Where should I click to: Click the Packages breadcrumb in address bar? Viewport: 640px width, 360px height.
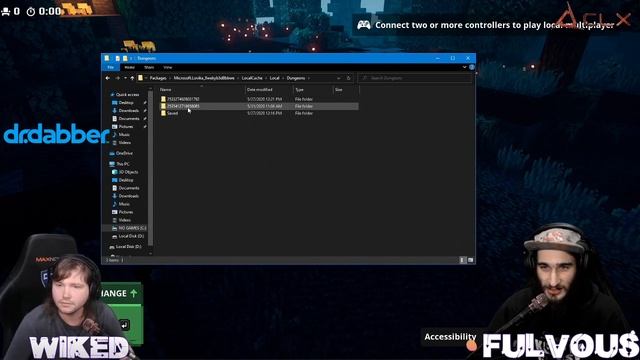click(158, 78)
